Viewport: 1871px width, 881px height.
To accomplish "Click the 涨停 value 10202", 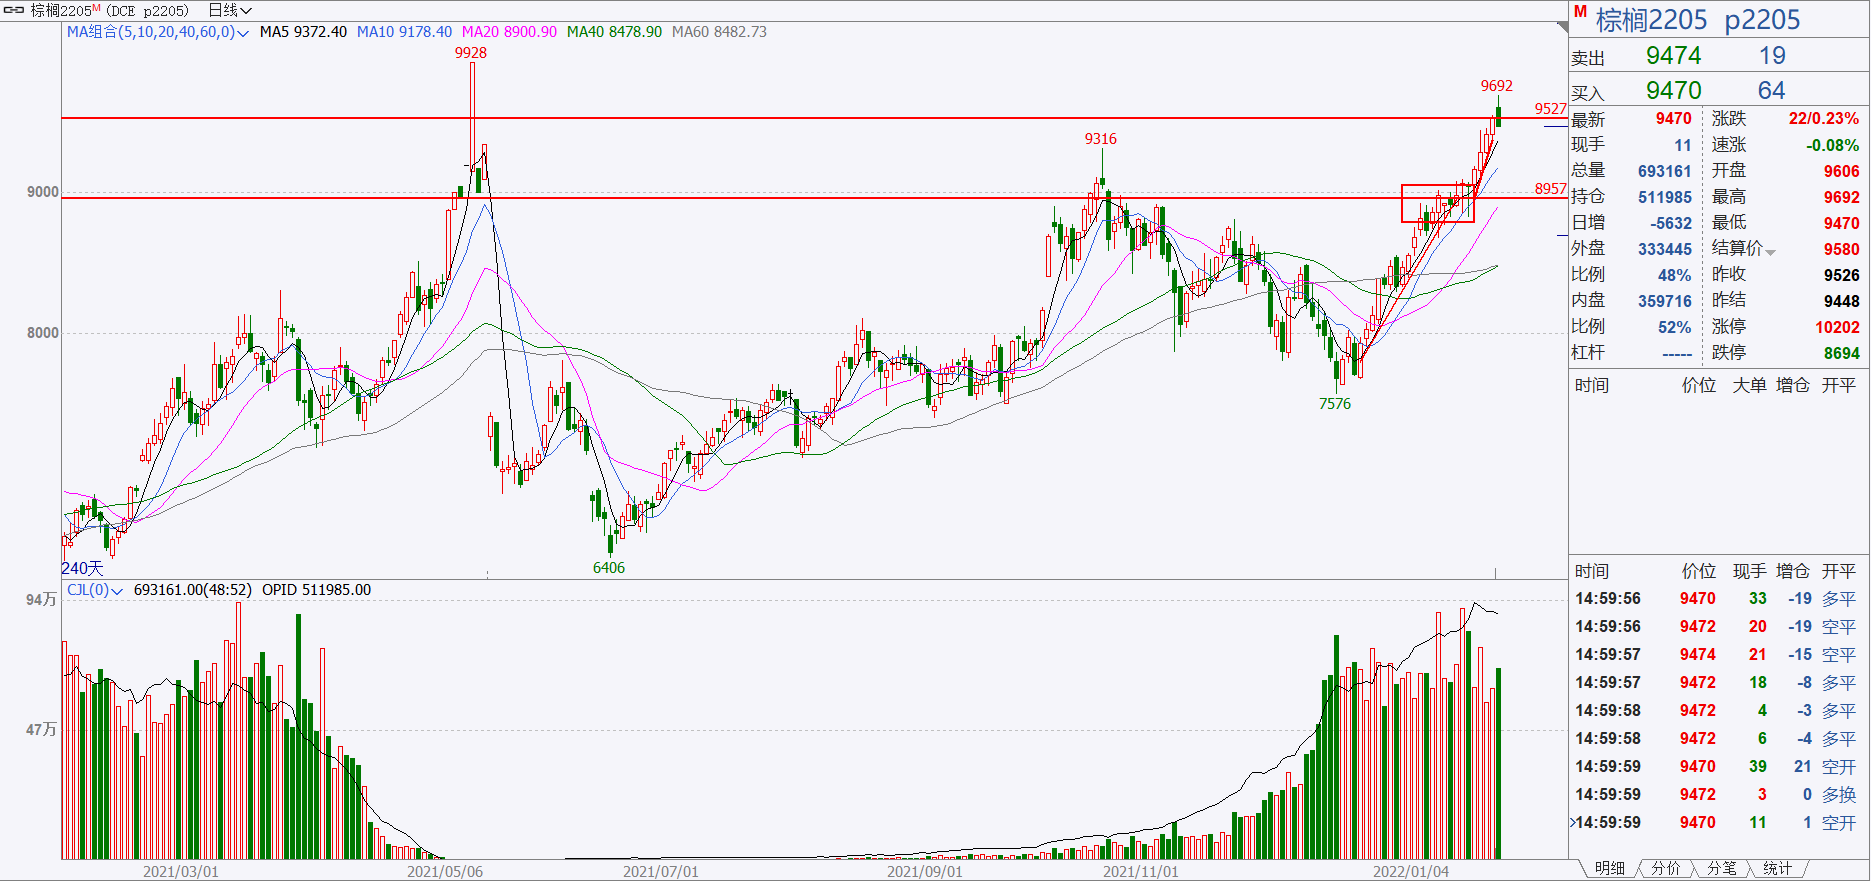I will tap(1838, 327).
